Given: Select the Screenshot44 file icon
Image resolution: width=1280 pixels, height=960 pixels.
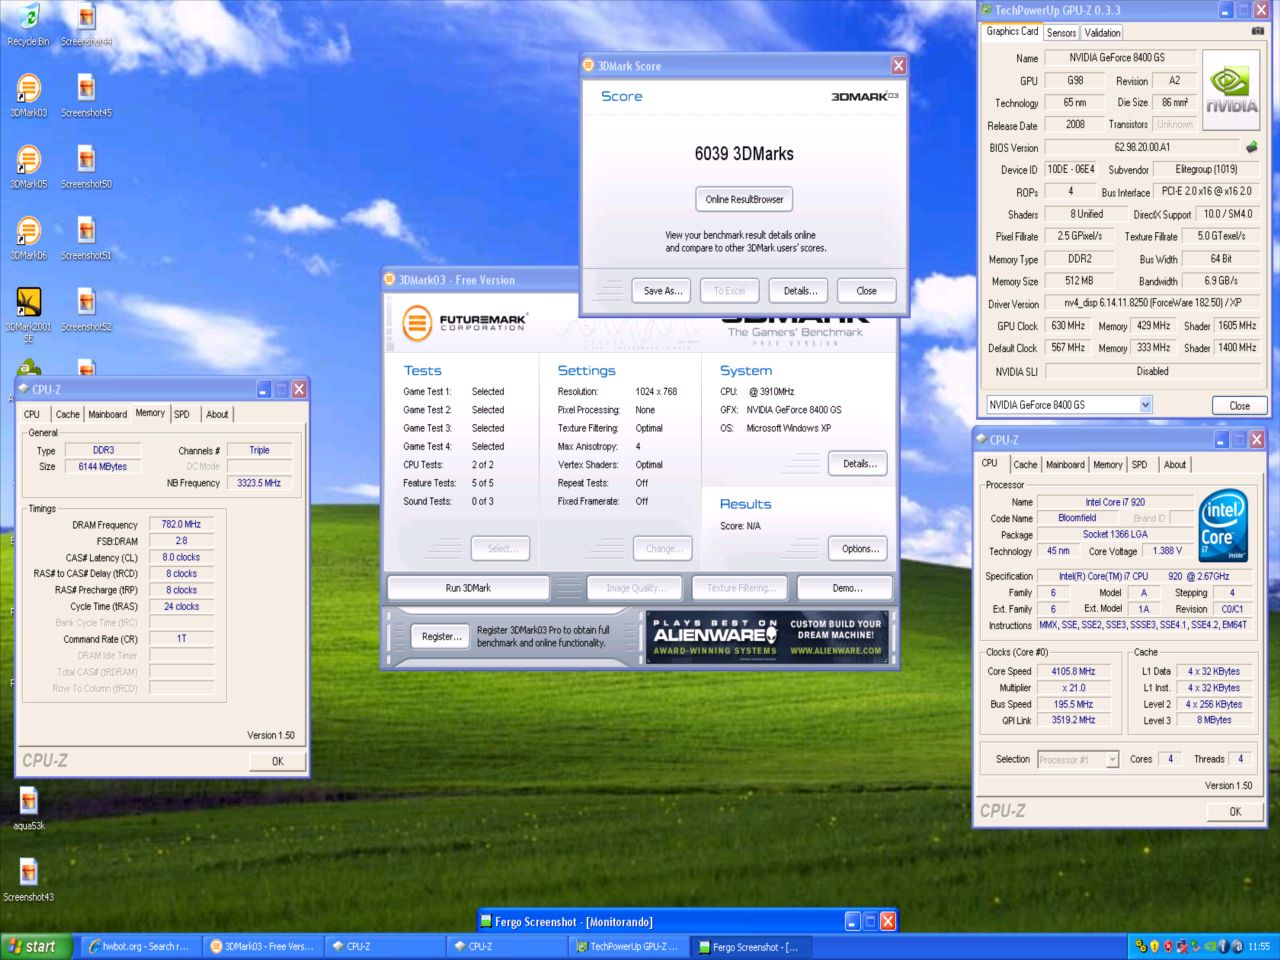Looking at the screenshot, I should pos(86,25).
